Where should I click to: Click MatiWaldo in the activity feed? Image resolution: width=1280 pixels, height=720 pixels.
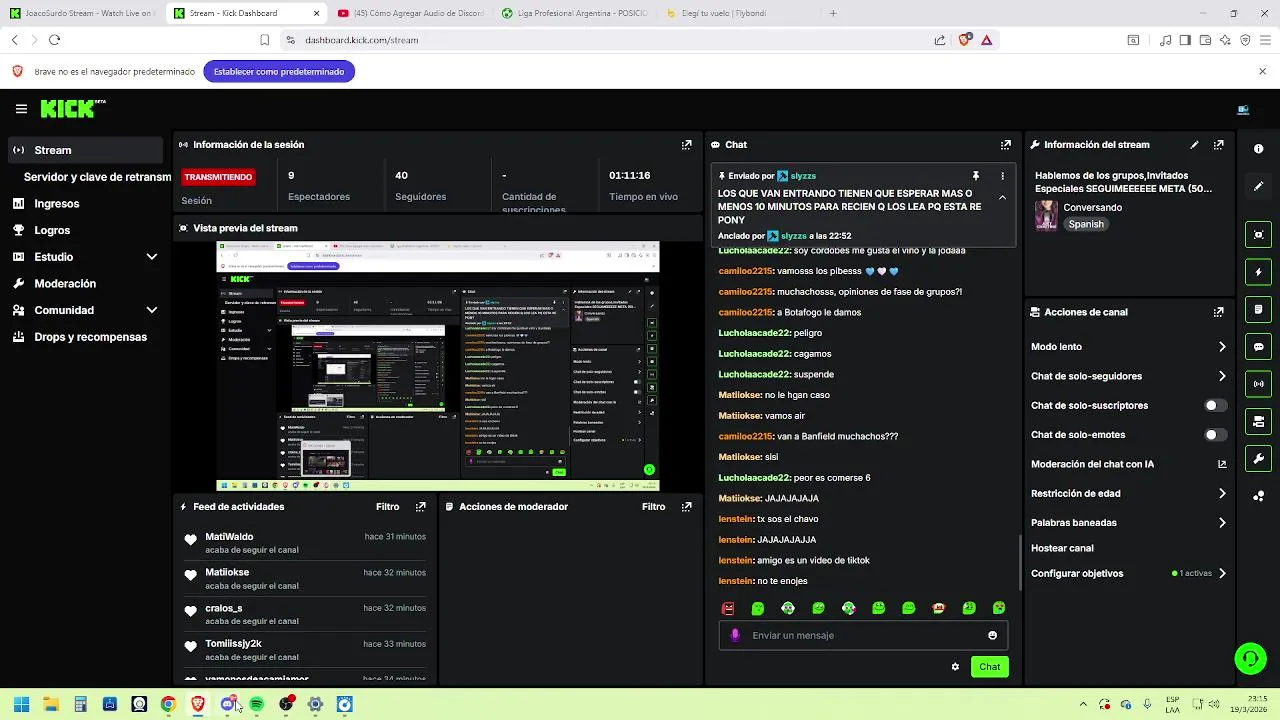(x=229, y=537)
